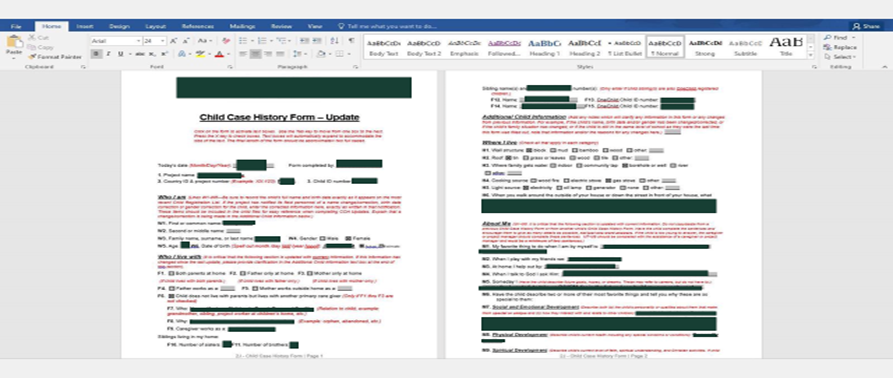Check F2 Father only at home
This screenshot has height=378, width=893.
(x=243, y=274)
